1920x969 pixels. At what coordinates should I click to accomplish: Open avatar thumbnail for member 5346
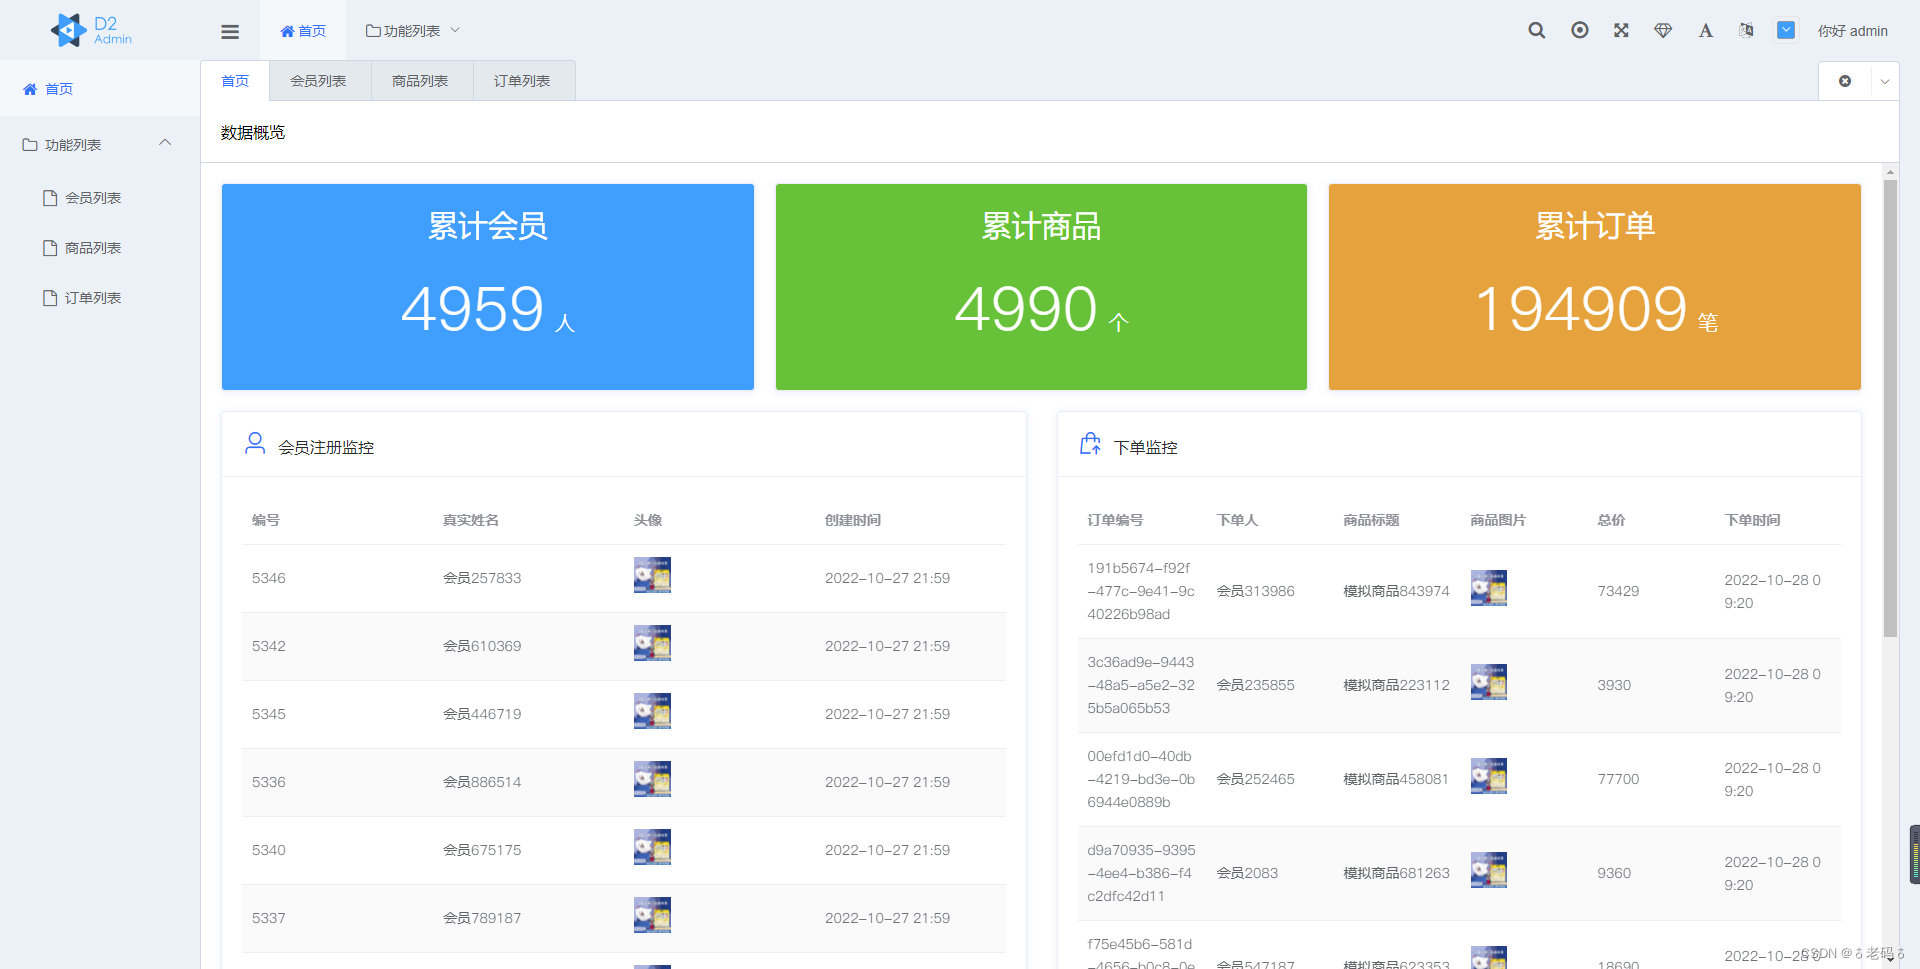tap(652, 575)
